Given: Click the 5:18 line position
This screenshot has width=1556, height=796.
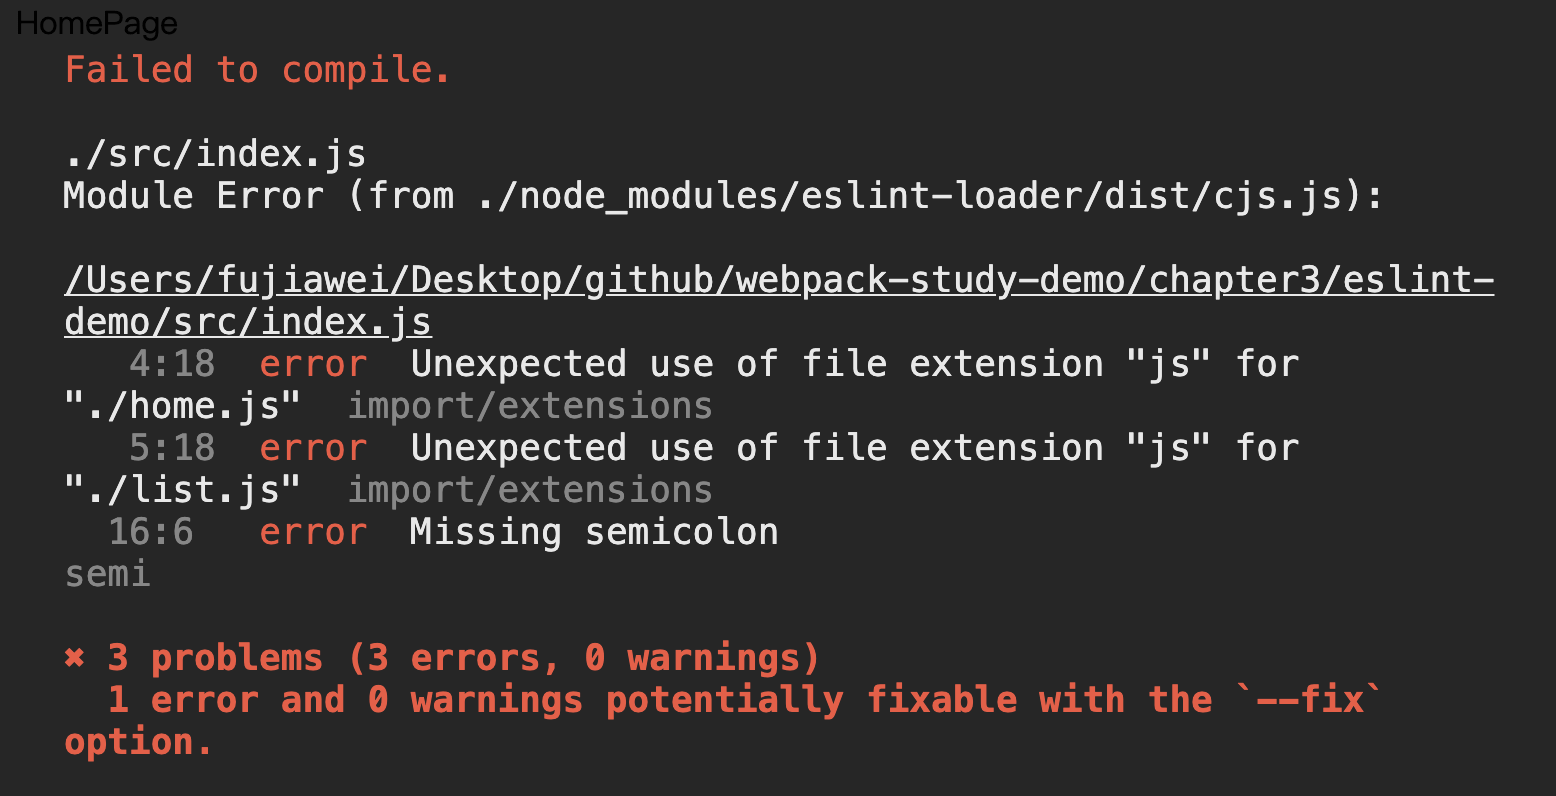Looking at the screenshot, I should click(x=172, y=448).
